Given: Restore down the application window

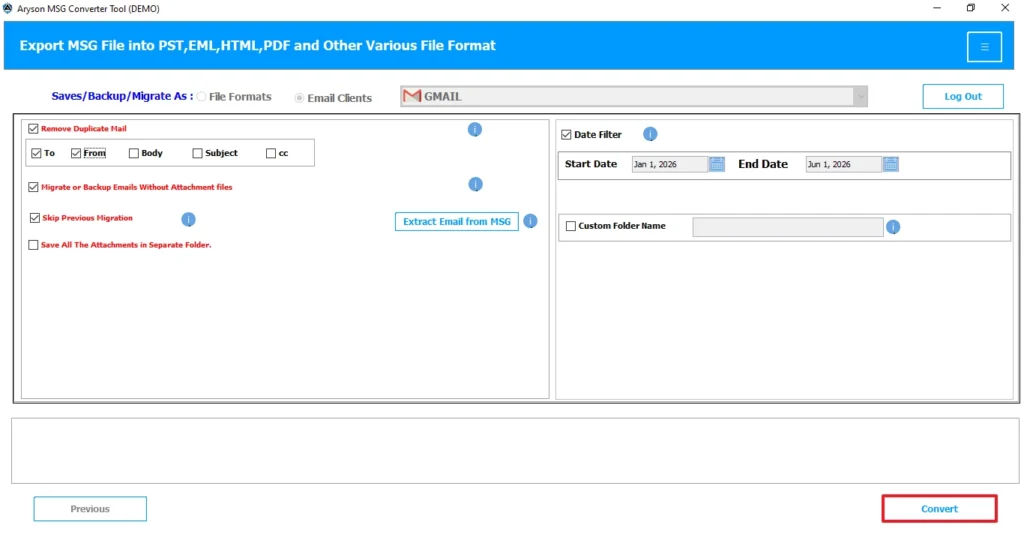Looking at the screenshot, I should click(x=970, y=8).
